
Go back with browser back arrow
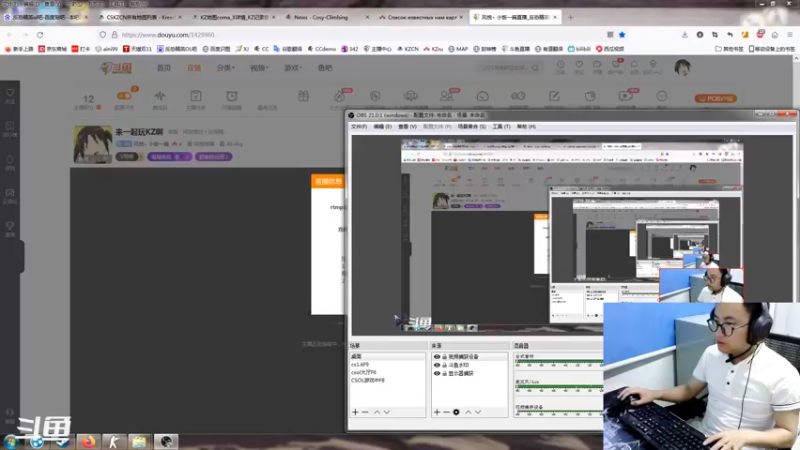point(10,35)
